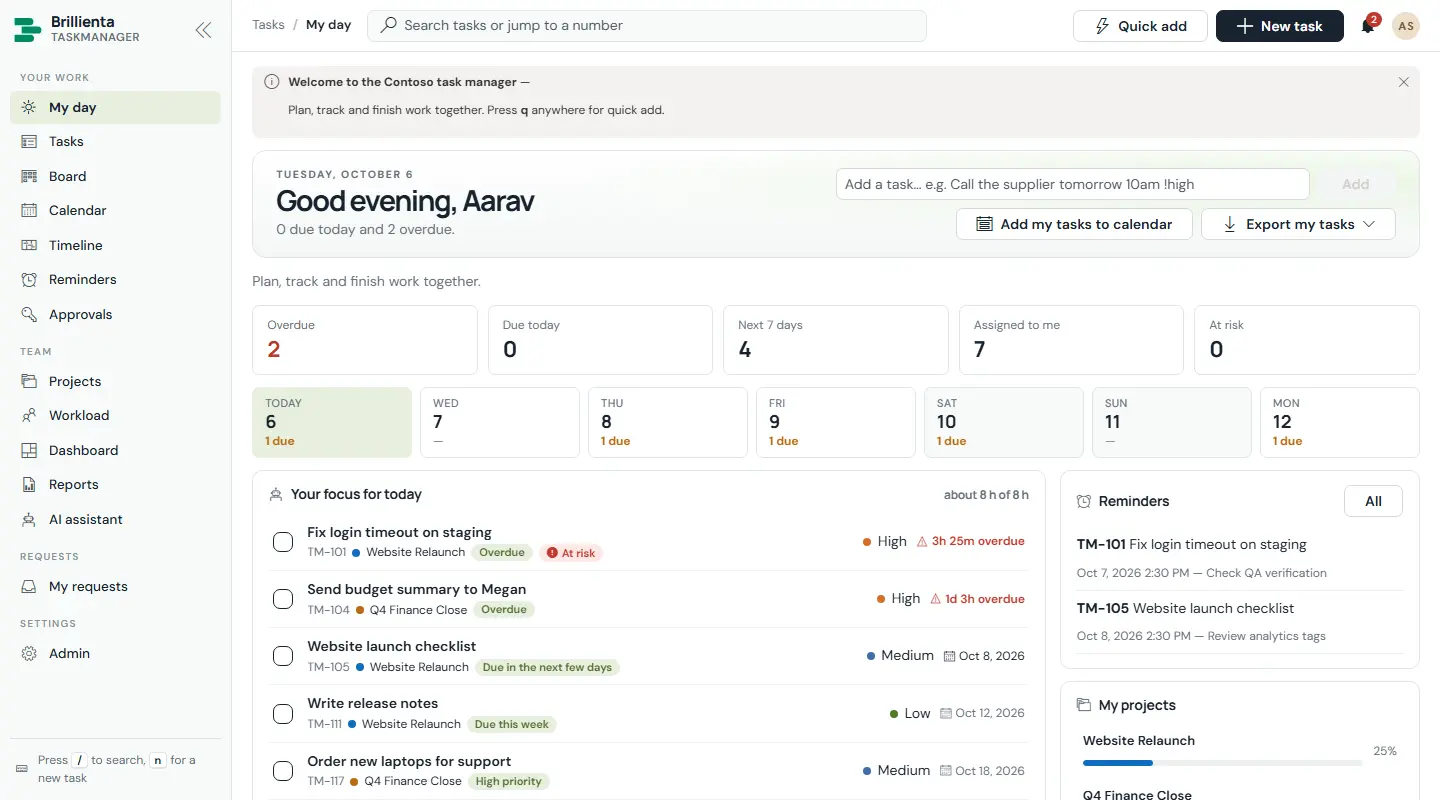Viewport: 1440px width, 800px height.
Task: Select the MON 12 day tab
Action: 1340,422
